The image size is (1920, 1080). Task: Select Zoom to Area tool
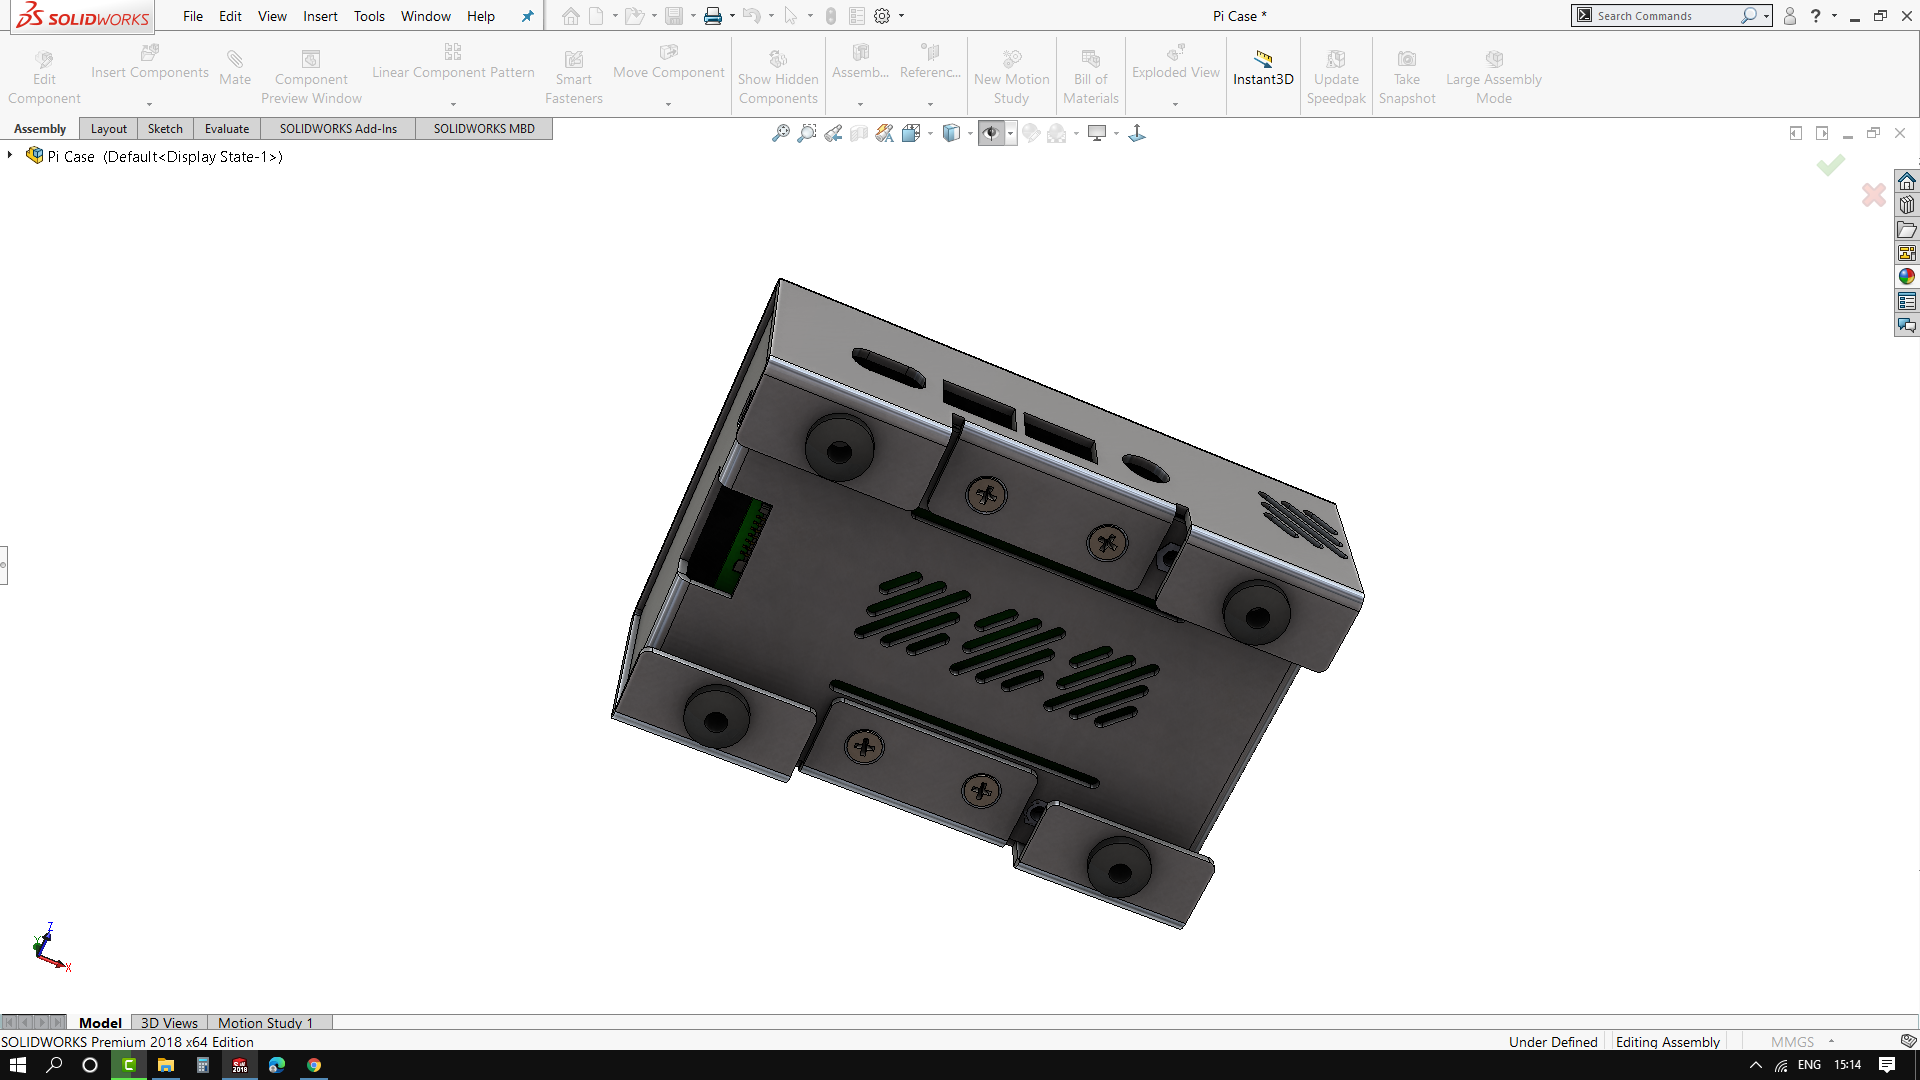point(807,133)
